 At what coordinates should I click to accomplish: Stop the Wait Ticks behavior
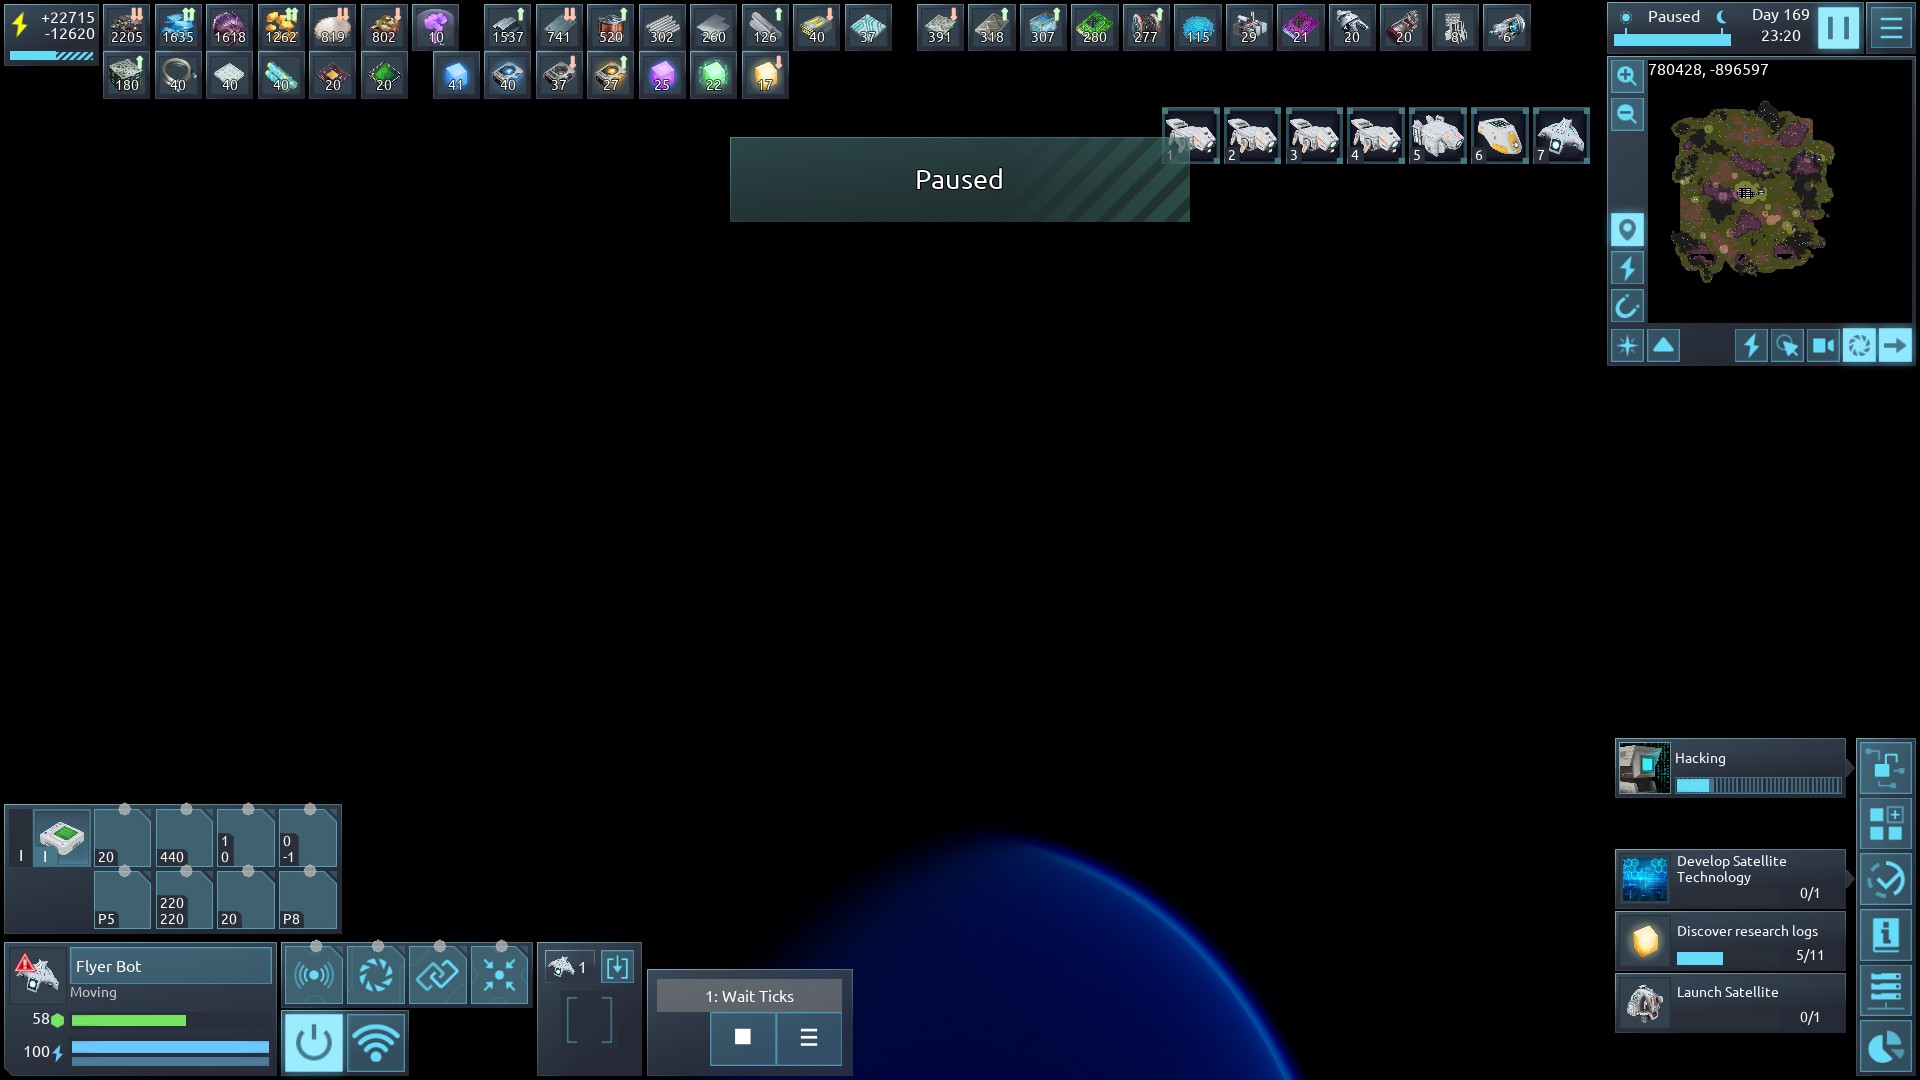(742, 1037)
